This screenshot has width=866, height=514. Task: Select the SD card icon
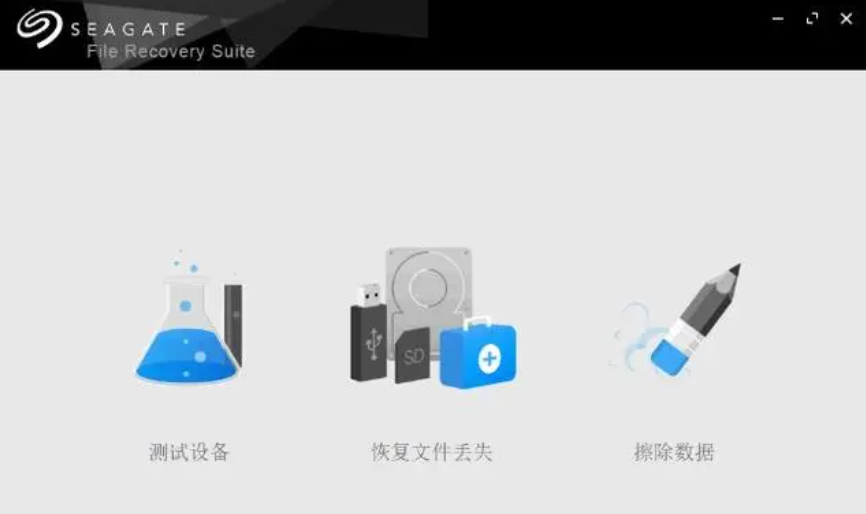413,356
